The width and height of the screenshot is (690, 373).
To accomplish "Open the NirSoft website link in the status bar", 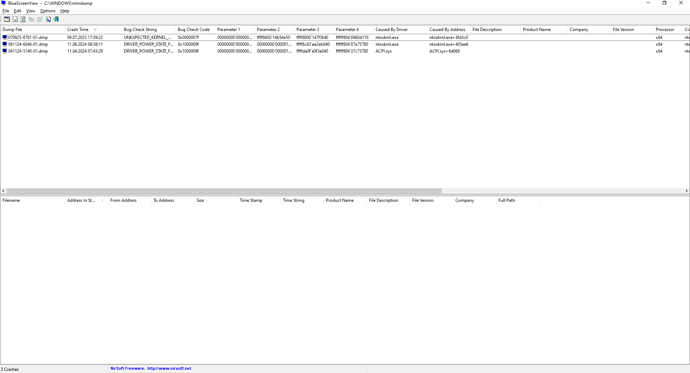I will [x=150, y=369].
